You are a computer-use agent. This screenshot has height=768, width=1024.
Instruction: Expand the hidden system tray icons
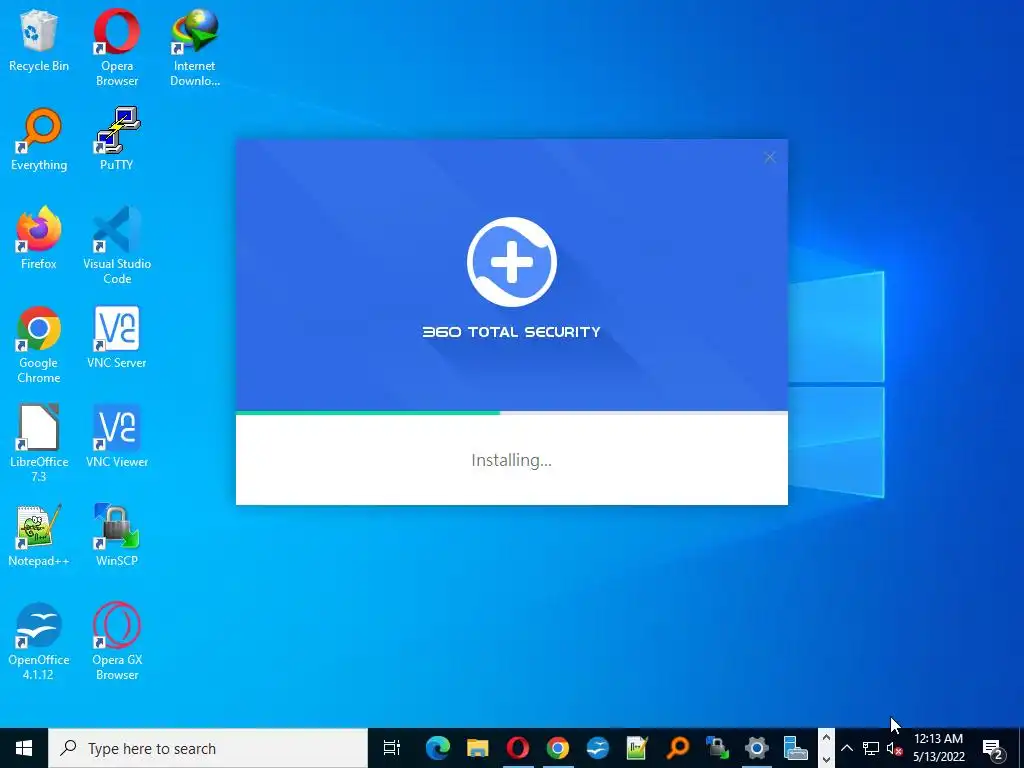(846, 748)
